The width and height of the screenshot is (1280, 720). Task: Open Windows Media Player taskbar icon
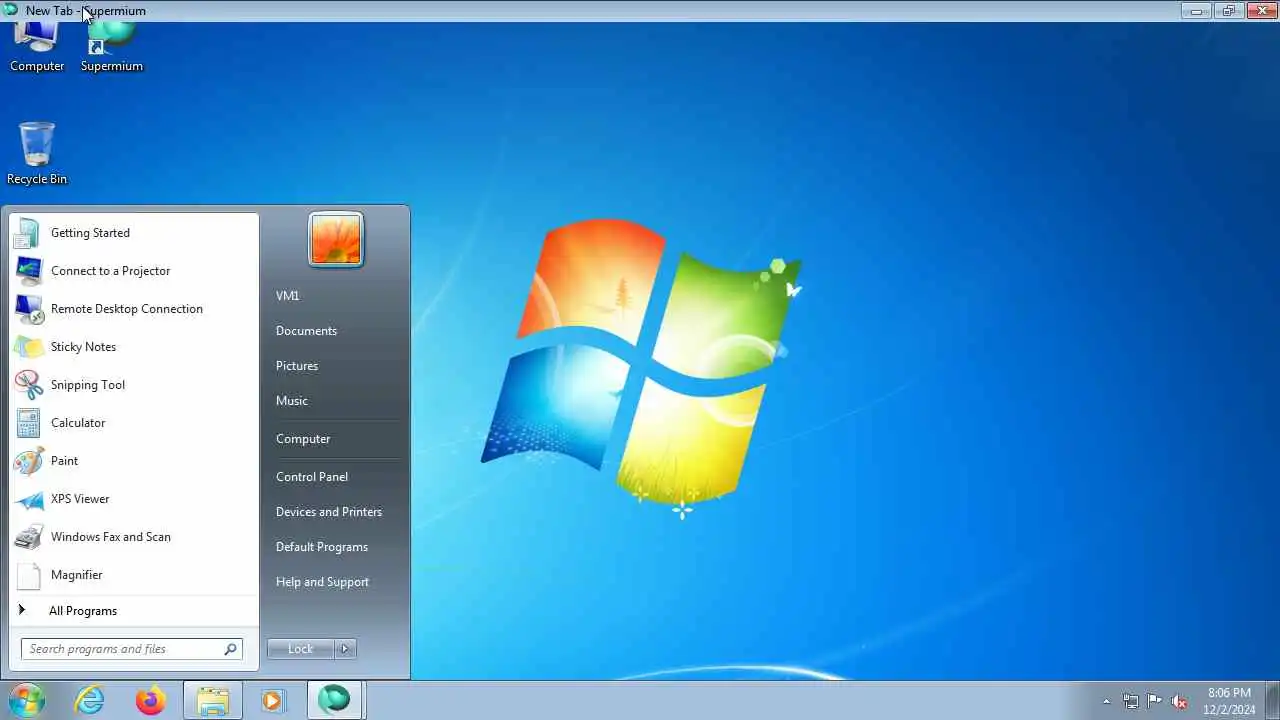(272, 701)
